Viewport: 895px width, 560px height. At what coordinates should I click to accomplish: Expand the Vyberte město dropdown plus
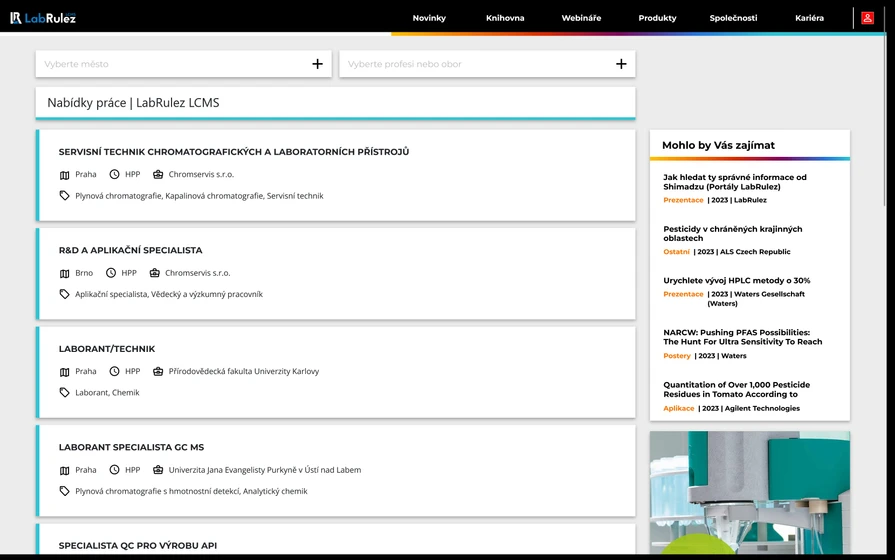317,64
